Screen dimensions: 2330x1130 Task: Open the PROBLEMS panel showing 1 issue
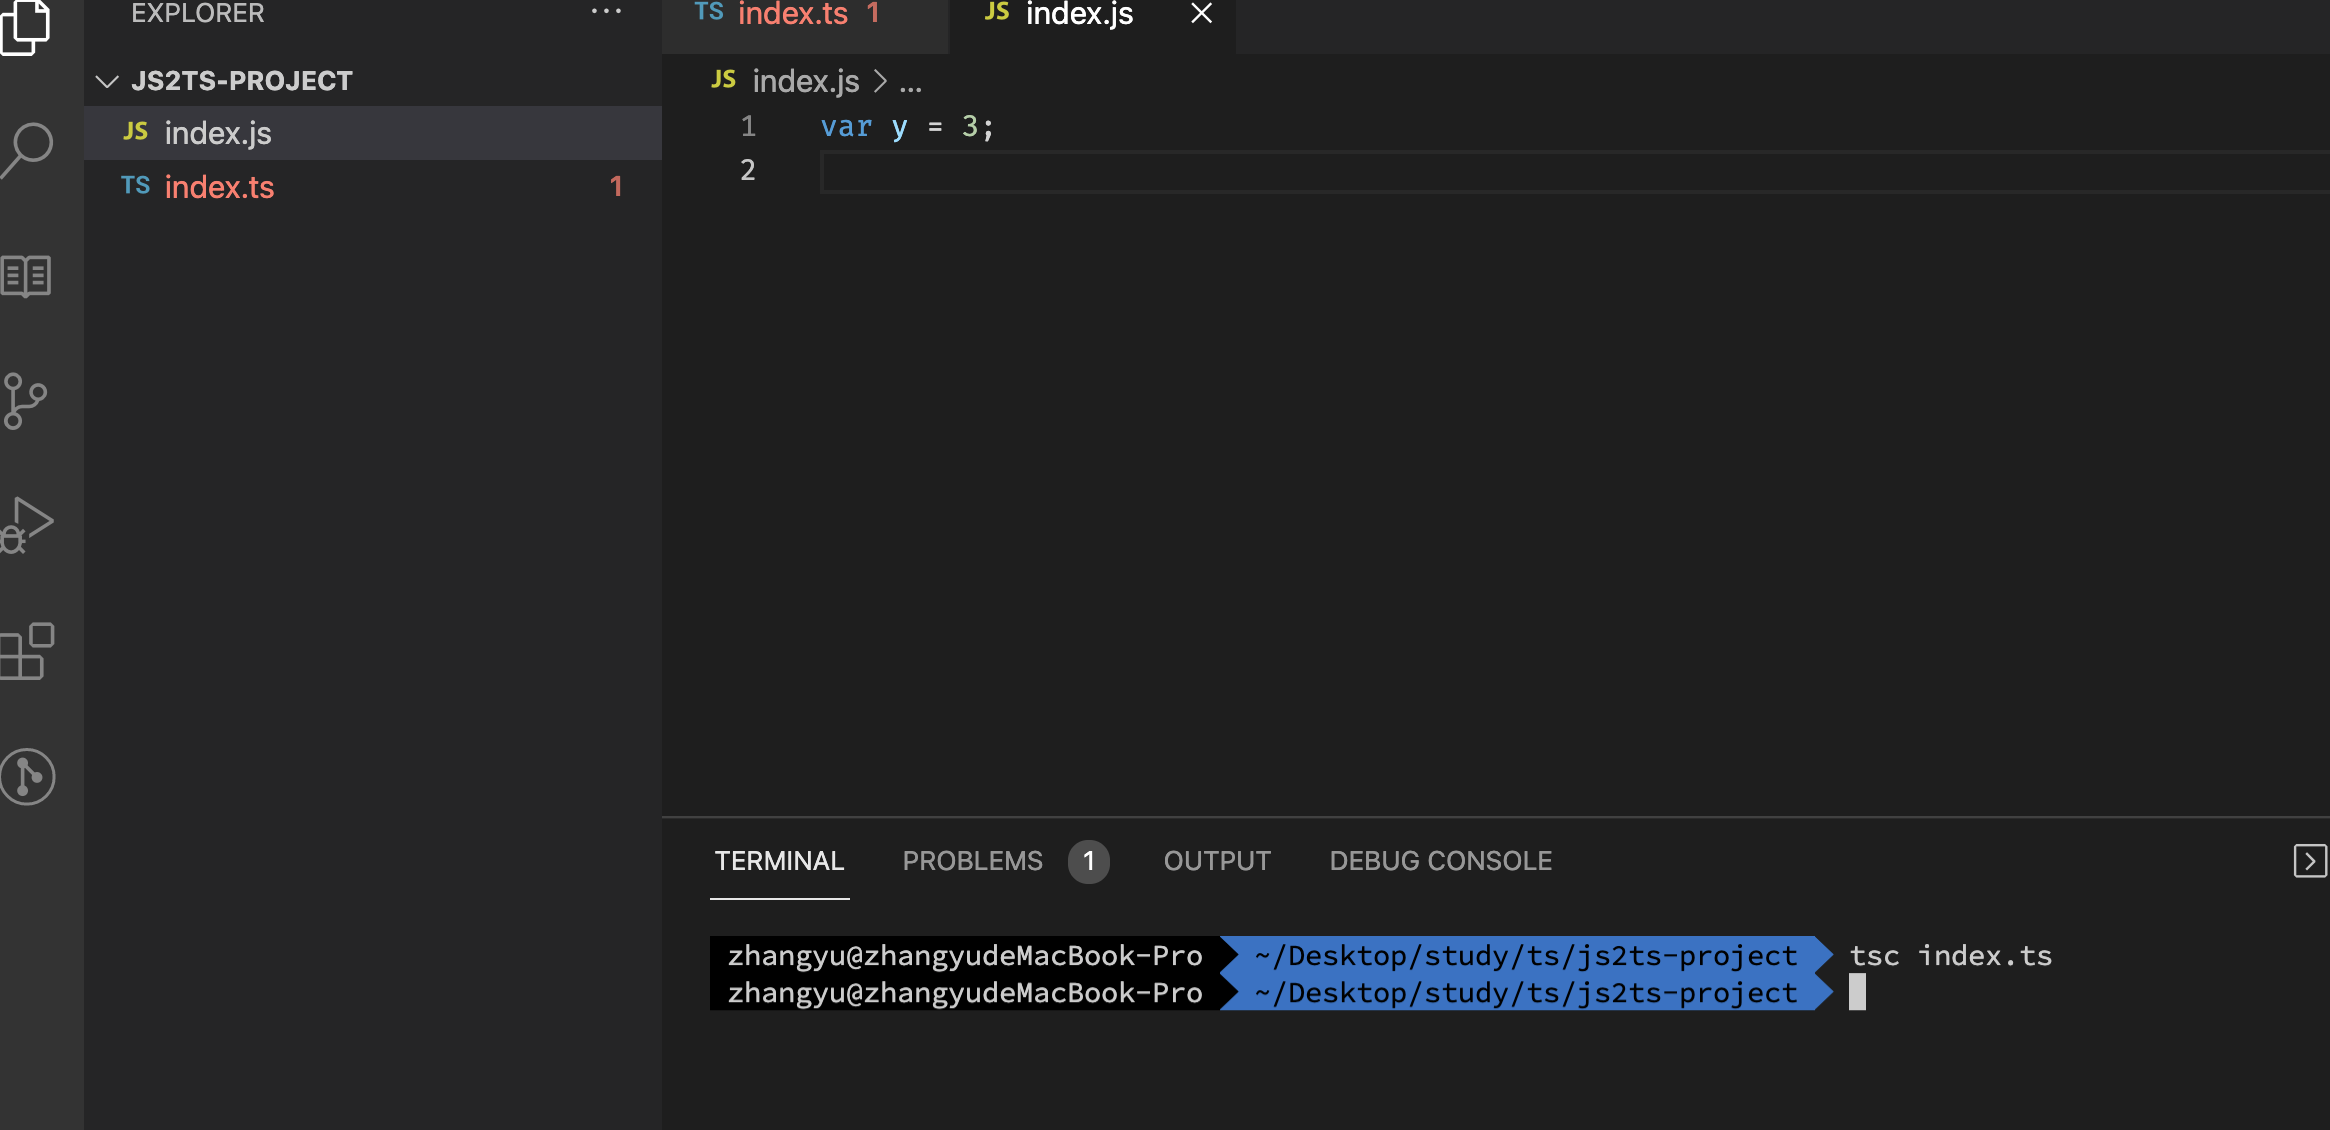pyautogui.click(x=971, y=861)
